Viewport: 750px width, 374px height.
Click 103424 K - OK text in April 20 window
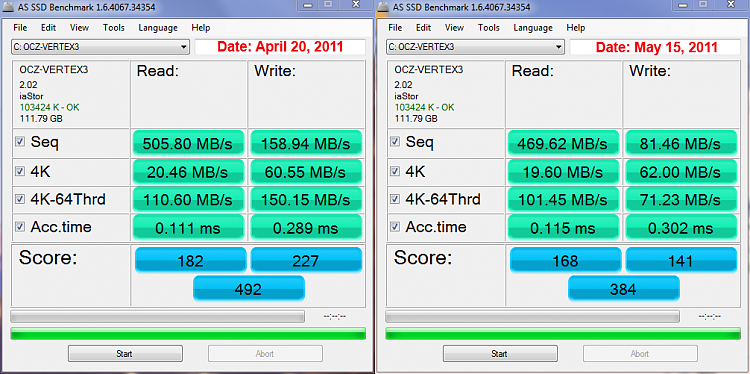pos(49,108)
